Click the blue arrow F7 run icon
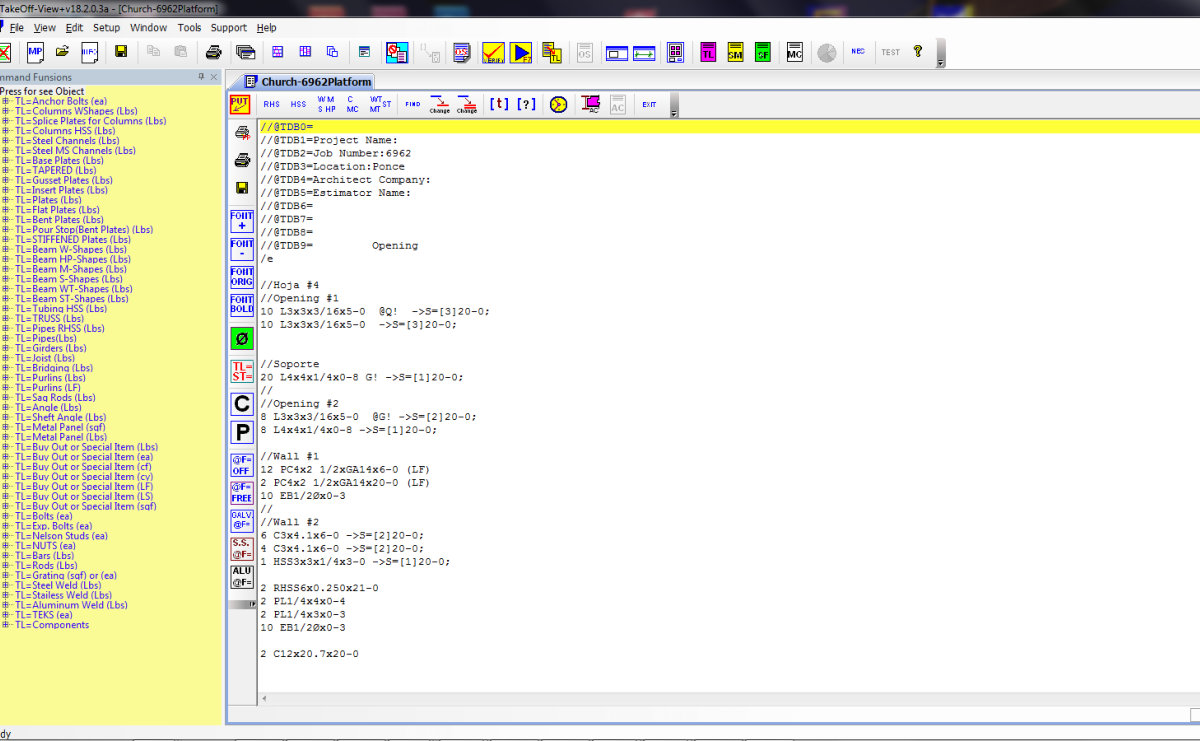The width and height of the screenshot is (1200, 741). (x=521, y=52)
